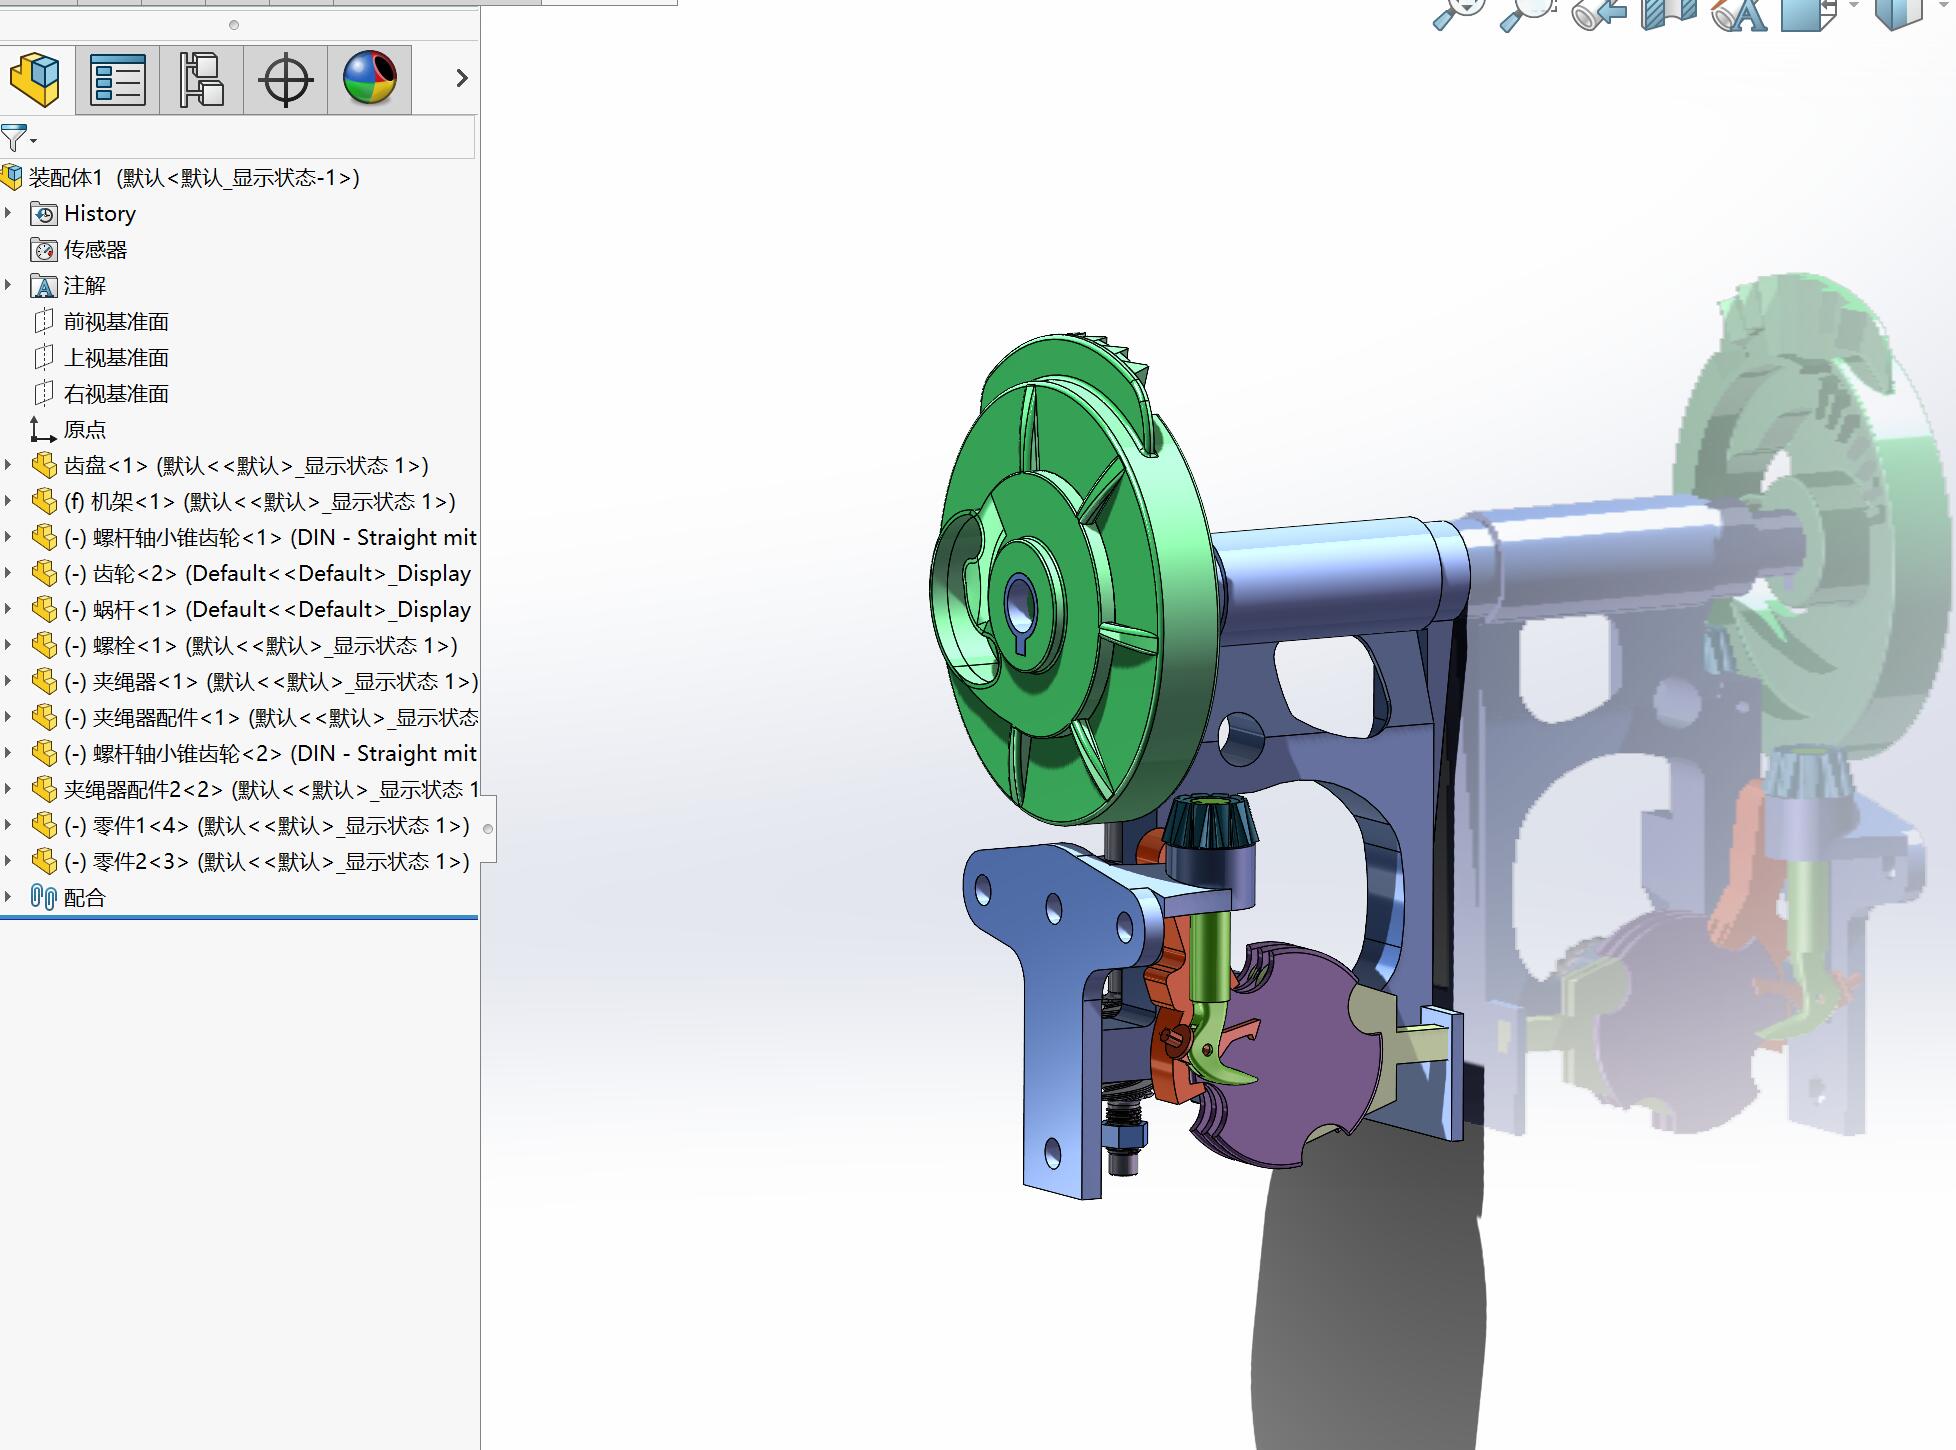
Task: Select the Zoom to Area tool
Action: [x=1527, y=12]
